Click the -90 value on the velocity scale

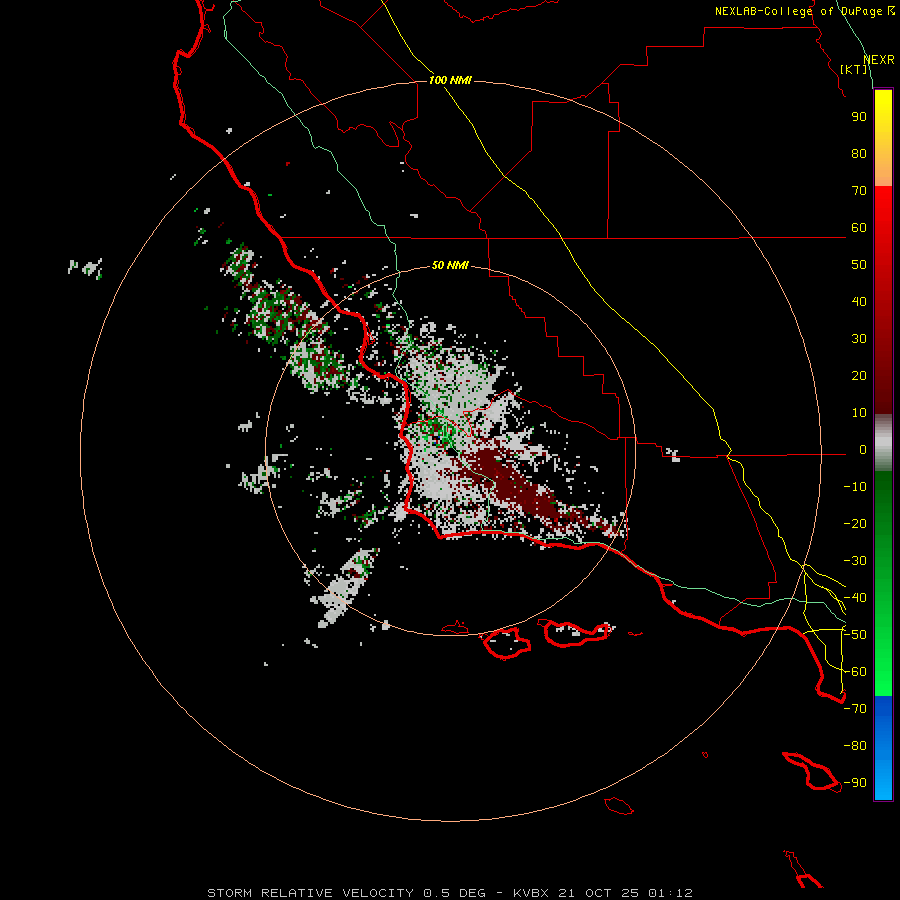(855, 783)
